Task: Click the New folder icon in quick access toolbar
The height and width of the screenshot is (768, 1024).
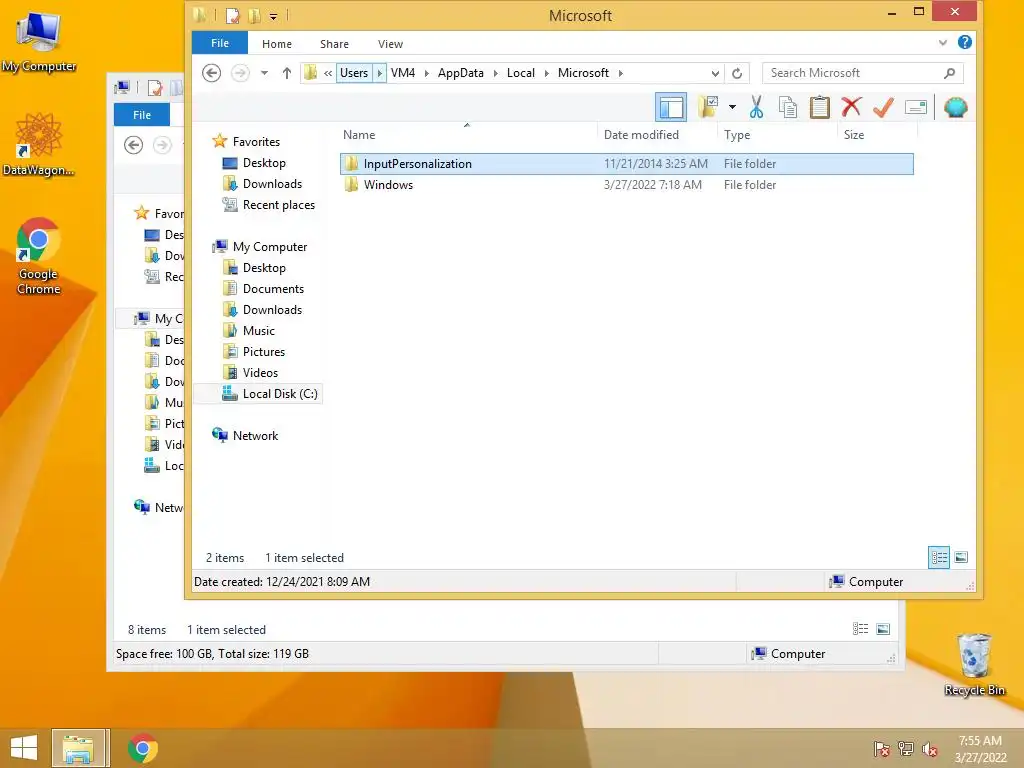Action: point(254,15)
